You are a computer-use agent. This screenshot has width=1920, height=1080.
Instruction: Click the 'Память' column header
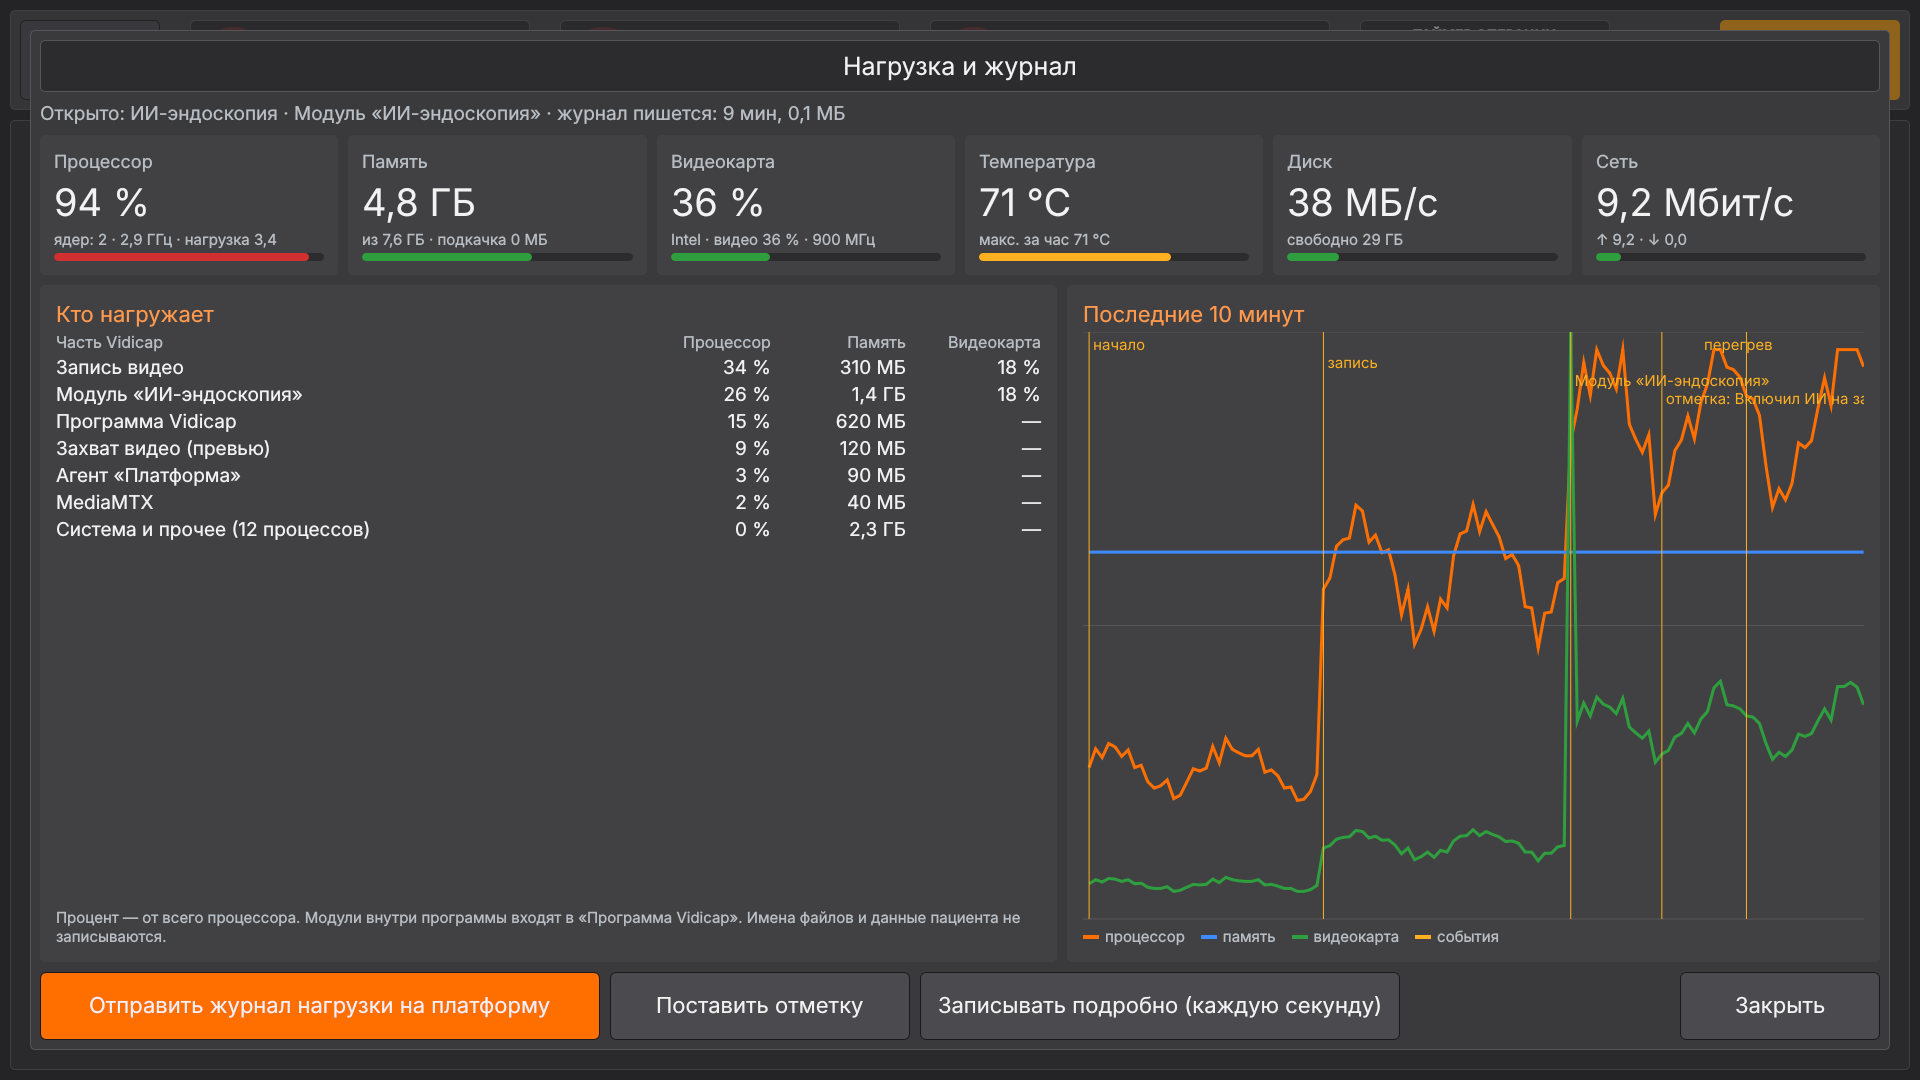pos(876,342)
